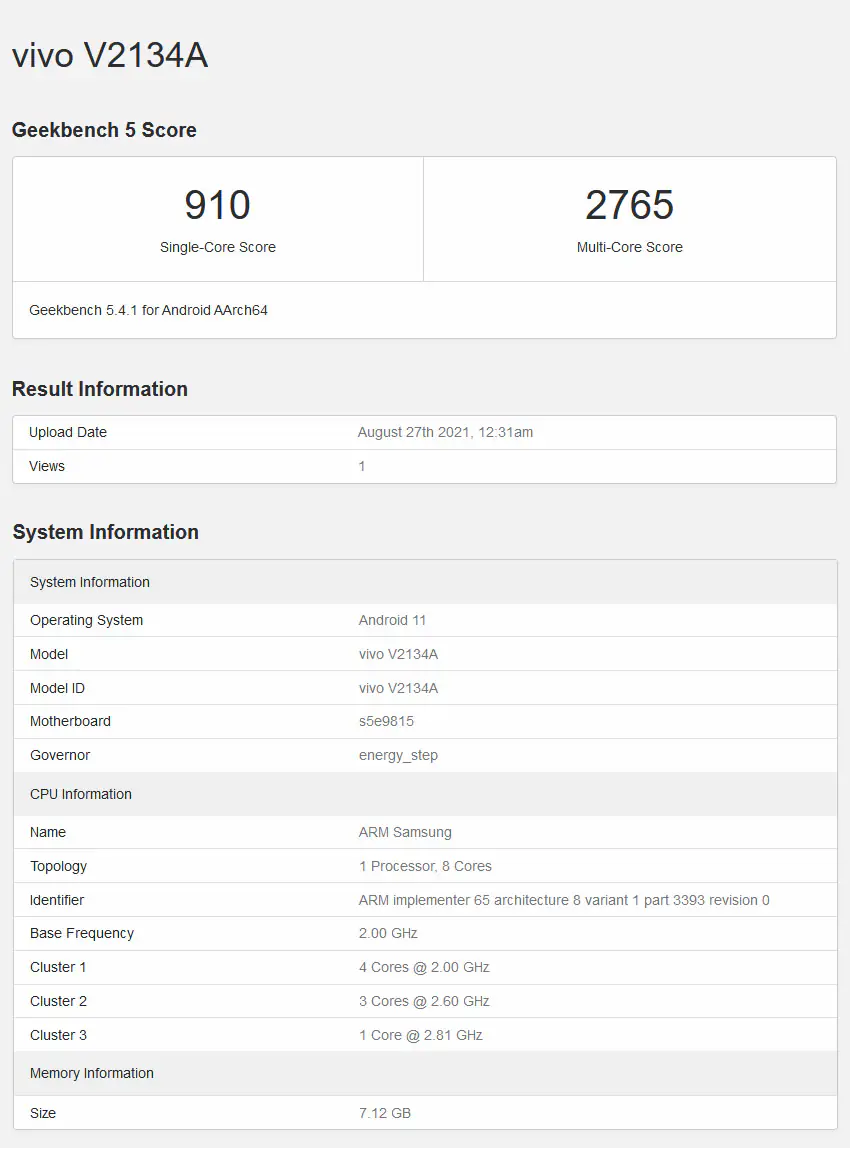Select the 1 Core @ 2.81 GHz value
Image resolution: width=850 pixels, height=1149 pixels.
421,1035
